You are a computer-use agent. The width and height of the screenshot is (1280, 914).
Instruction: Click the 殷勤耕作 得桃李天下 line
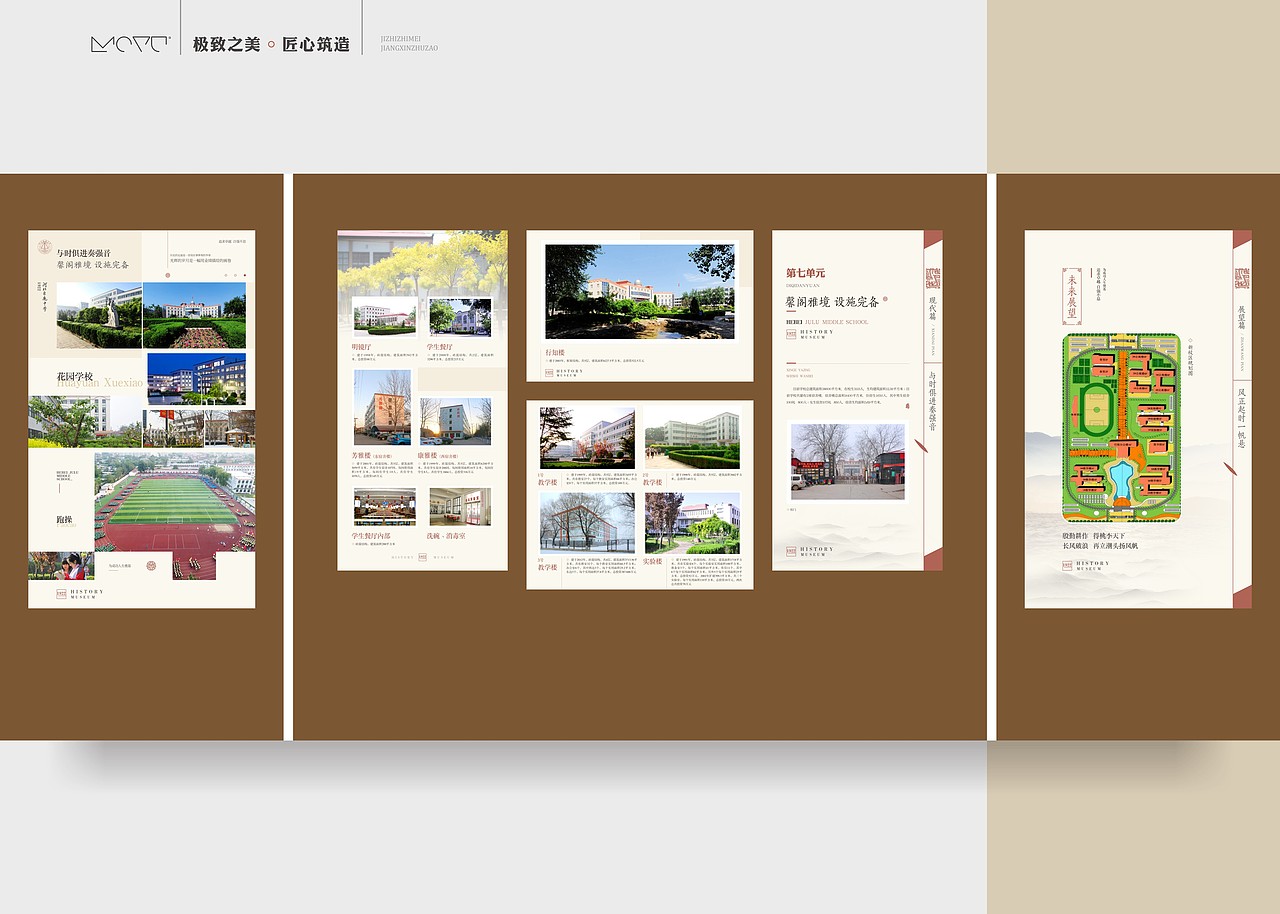(1093, 536)
